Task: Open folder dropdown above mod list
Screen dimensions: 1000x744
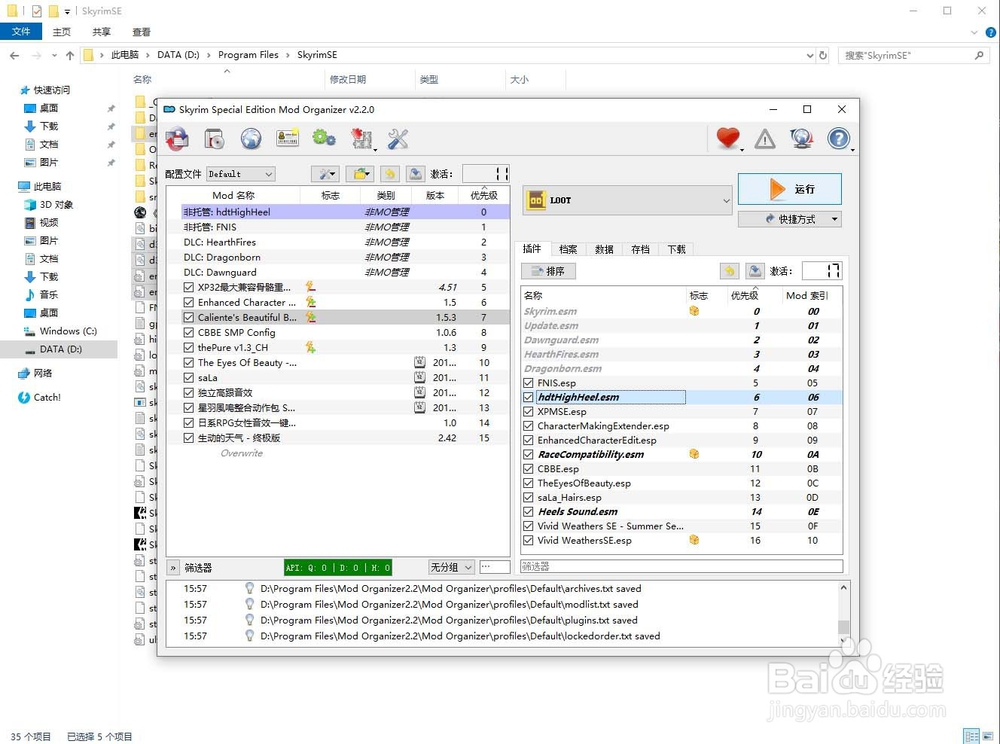Action: (360, 173)
